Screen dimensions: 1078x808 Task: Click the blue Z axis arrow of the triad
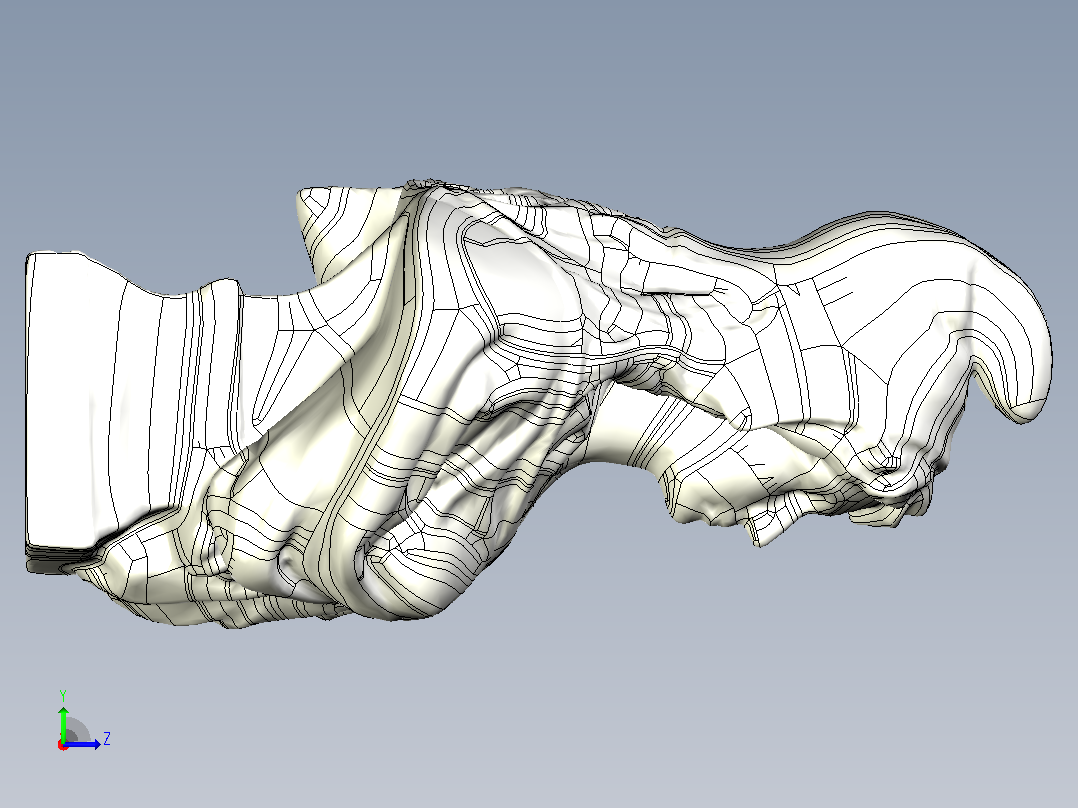82,744
